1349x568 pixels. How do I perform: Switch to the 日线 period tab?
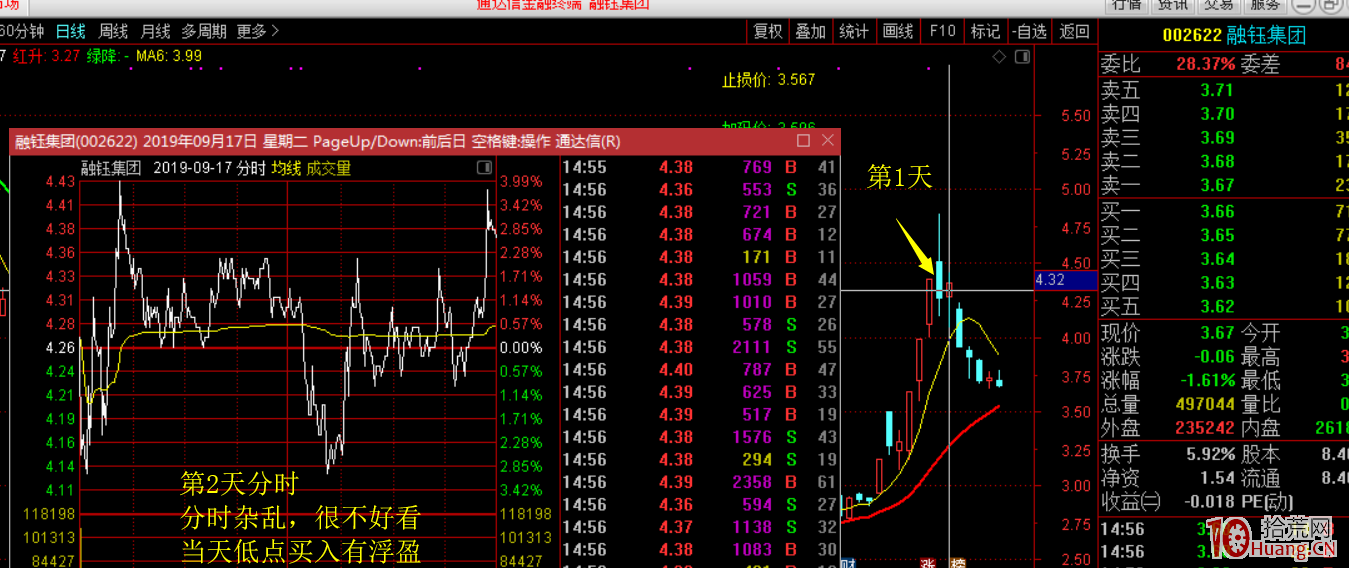(x=70, y=31)
